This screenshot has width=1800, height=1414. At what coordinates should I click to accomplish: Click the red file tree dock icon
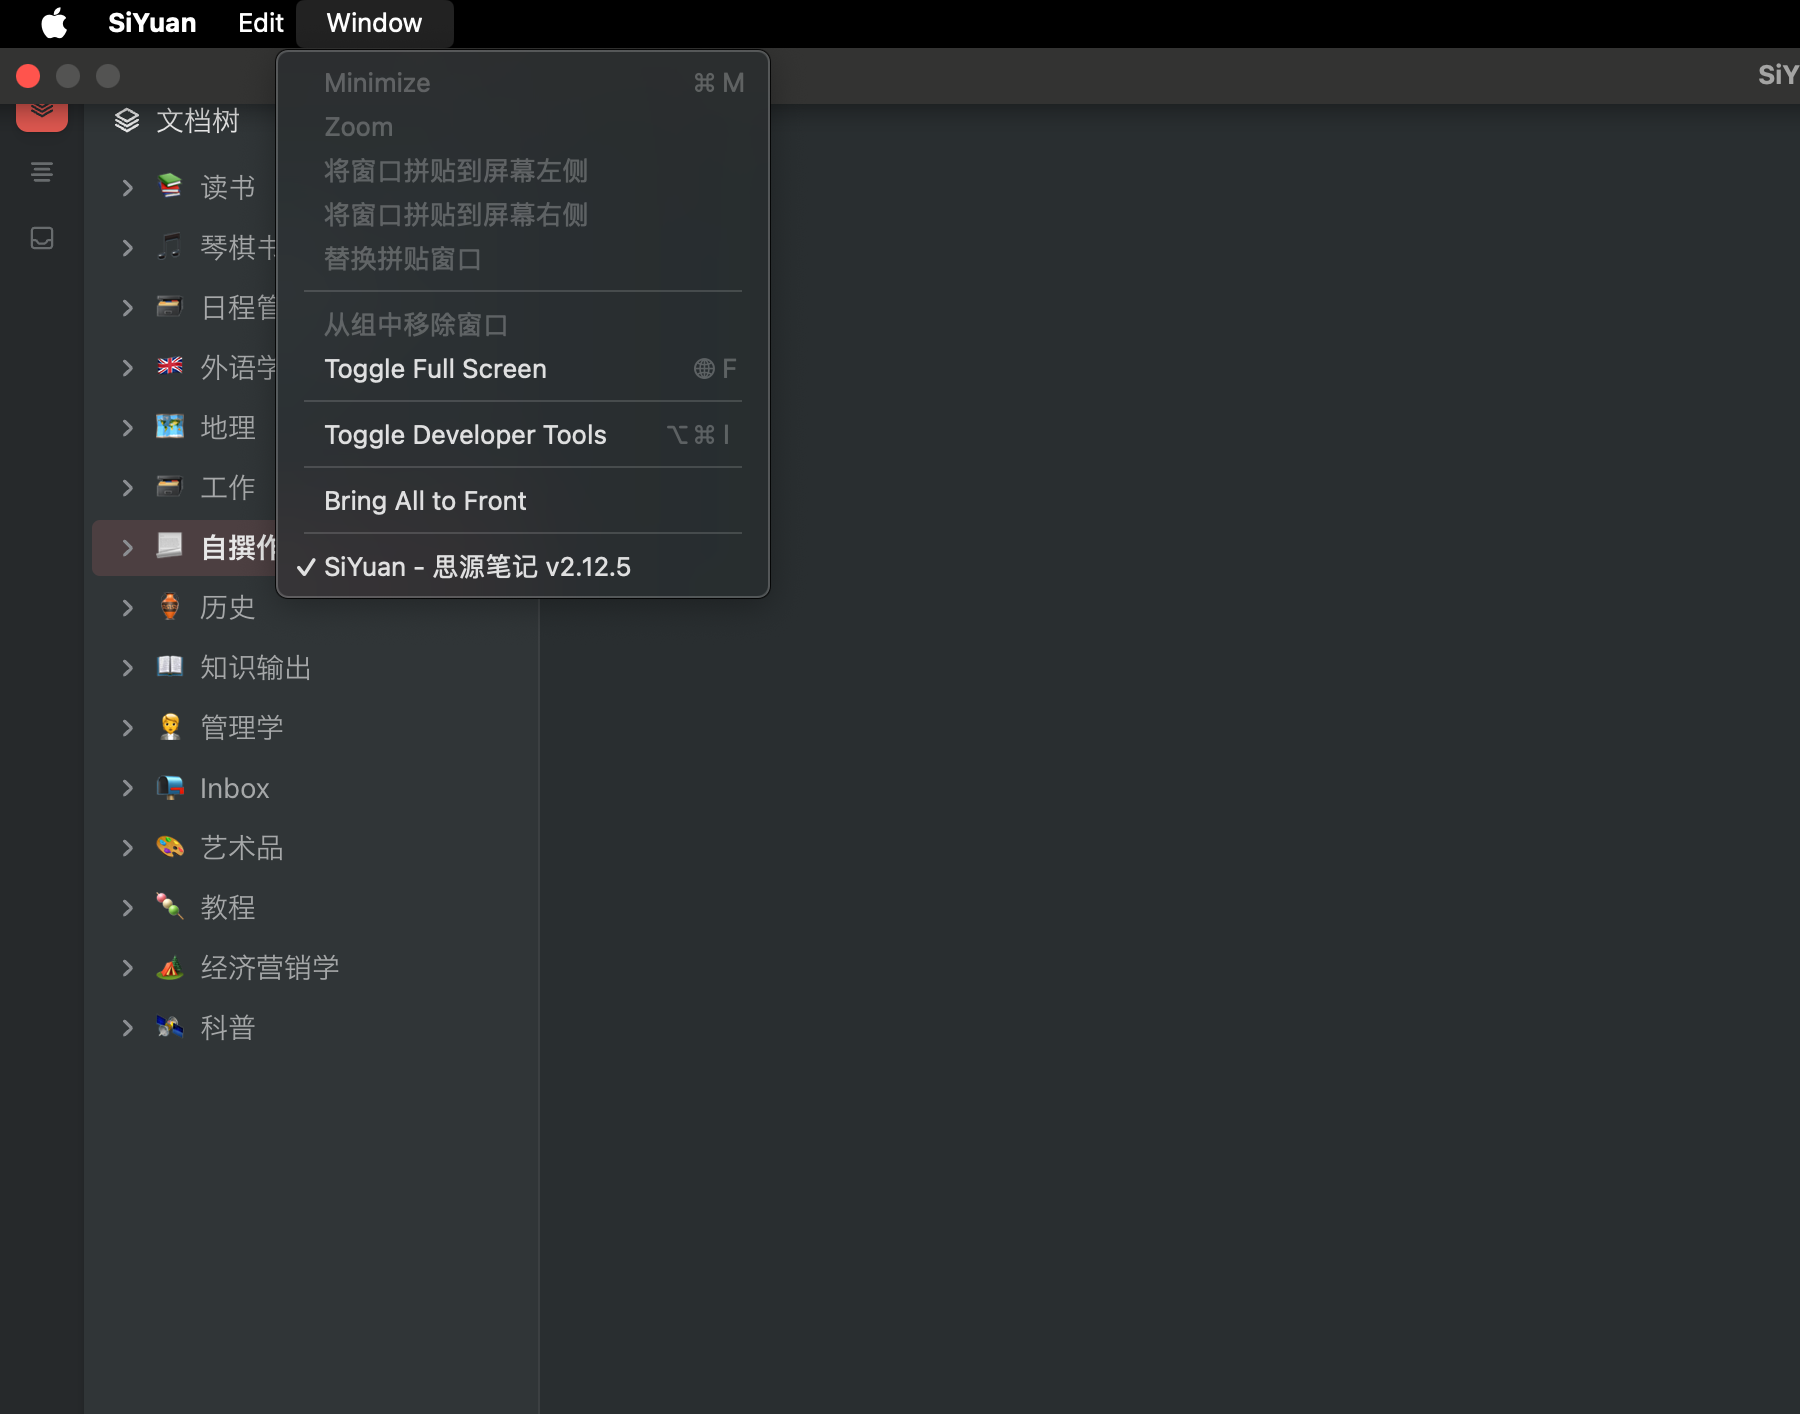[x=42, y=114]
